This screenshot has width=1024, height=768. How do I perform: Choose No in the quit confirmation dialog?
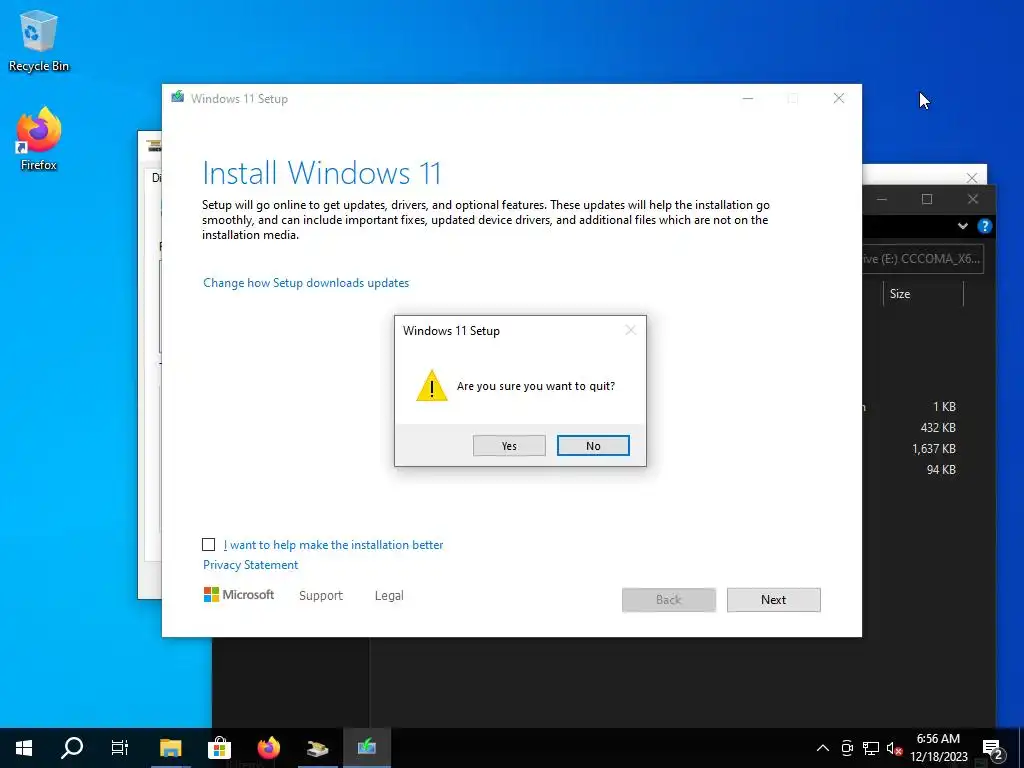click(x=593, y=445)
